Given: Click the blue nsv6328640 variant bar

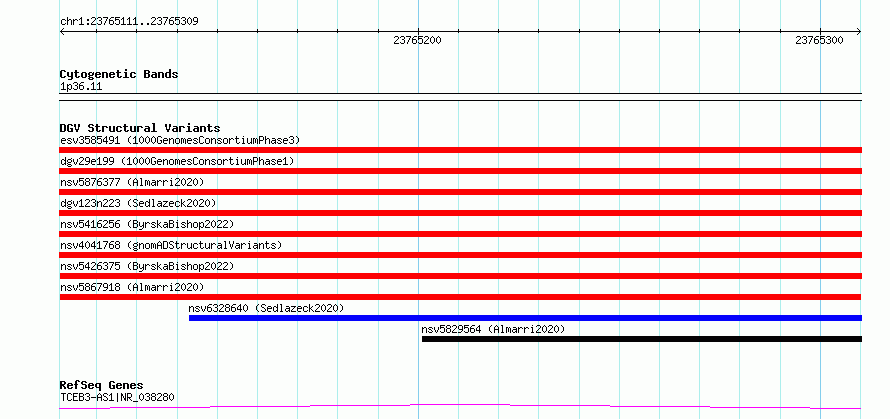Looking at the screenshot, I should click(x=525, y=318).
